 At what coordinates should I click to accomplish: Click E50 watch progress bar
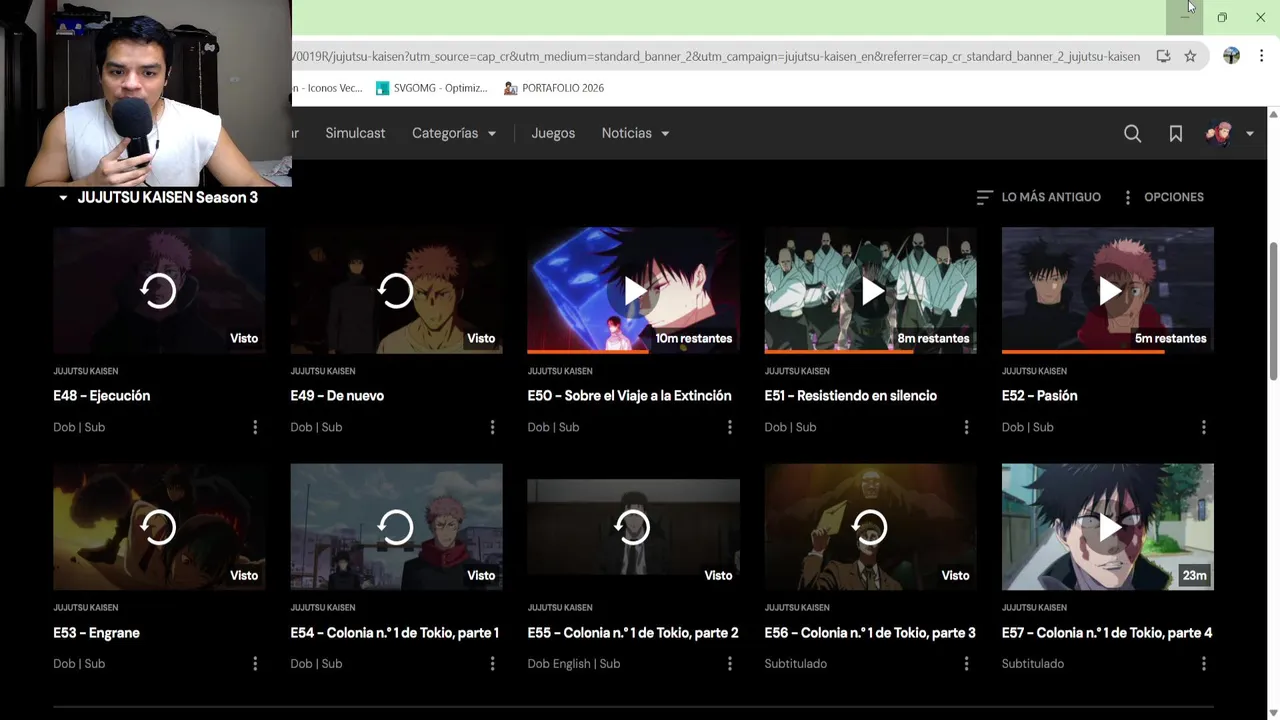click(x=633, y=351)
